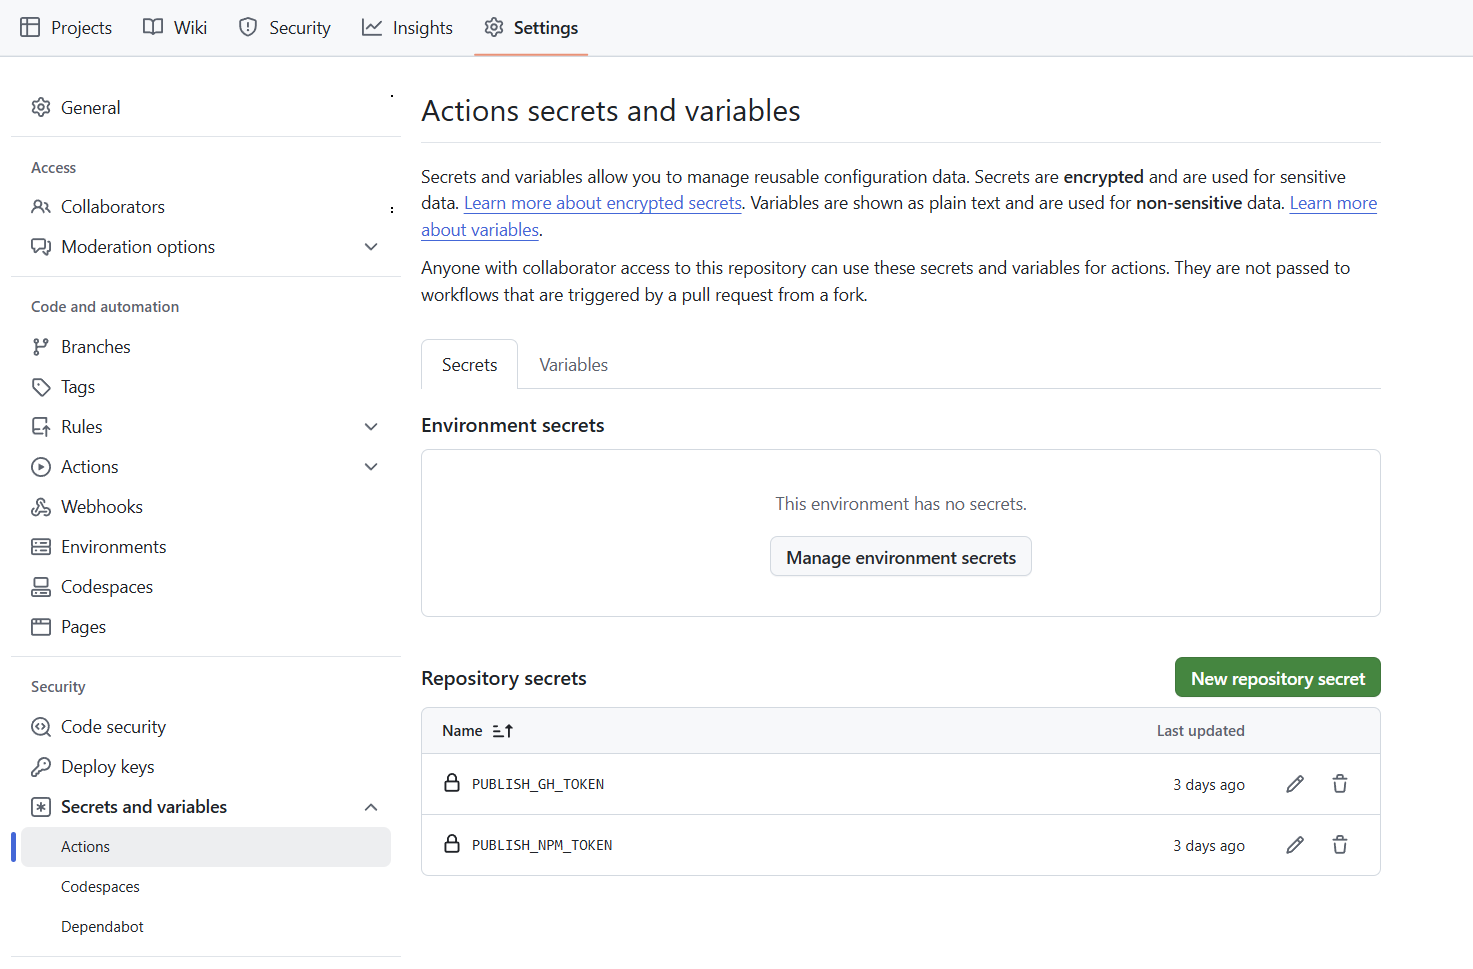Click the Code security shield-search icon

pos(41,727)
